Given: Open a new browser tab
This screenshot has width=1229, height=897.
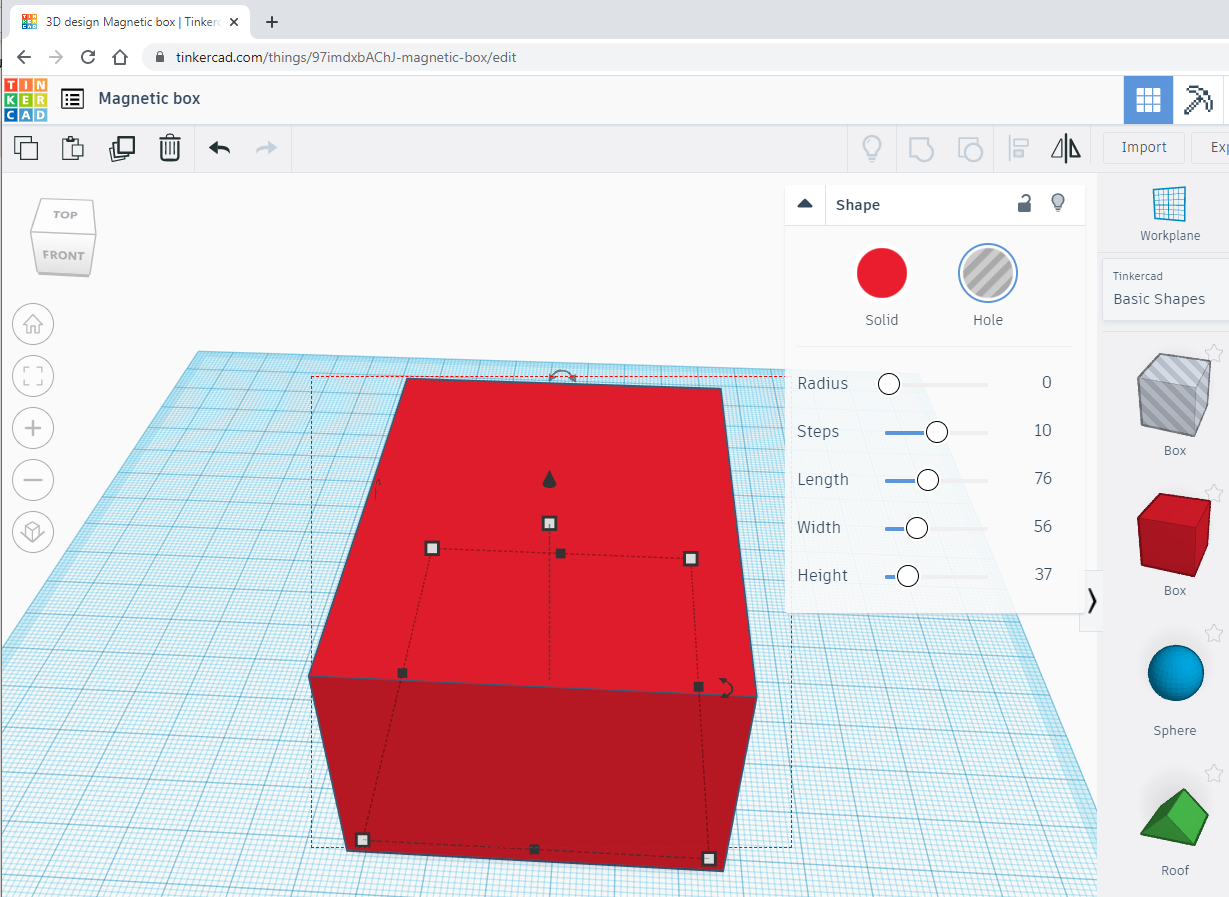Looking at the screenshot, I should (271, 21).
